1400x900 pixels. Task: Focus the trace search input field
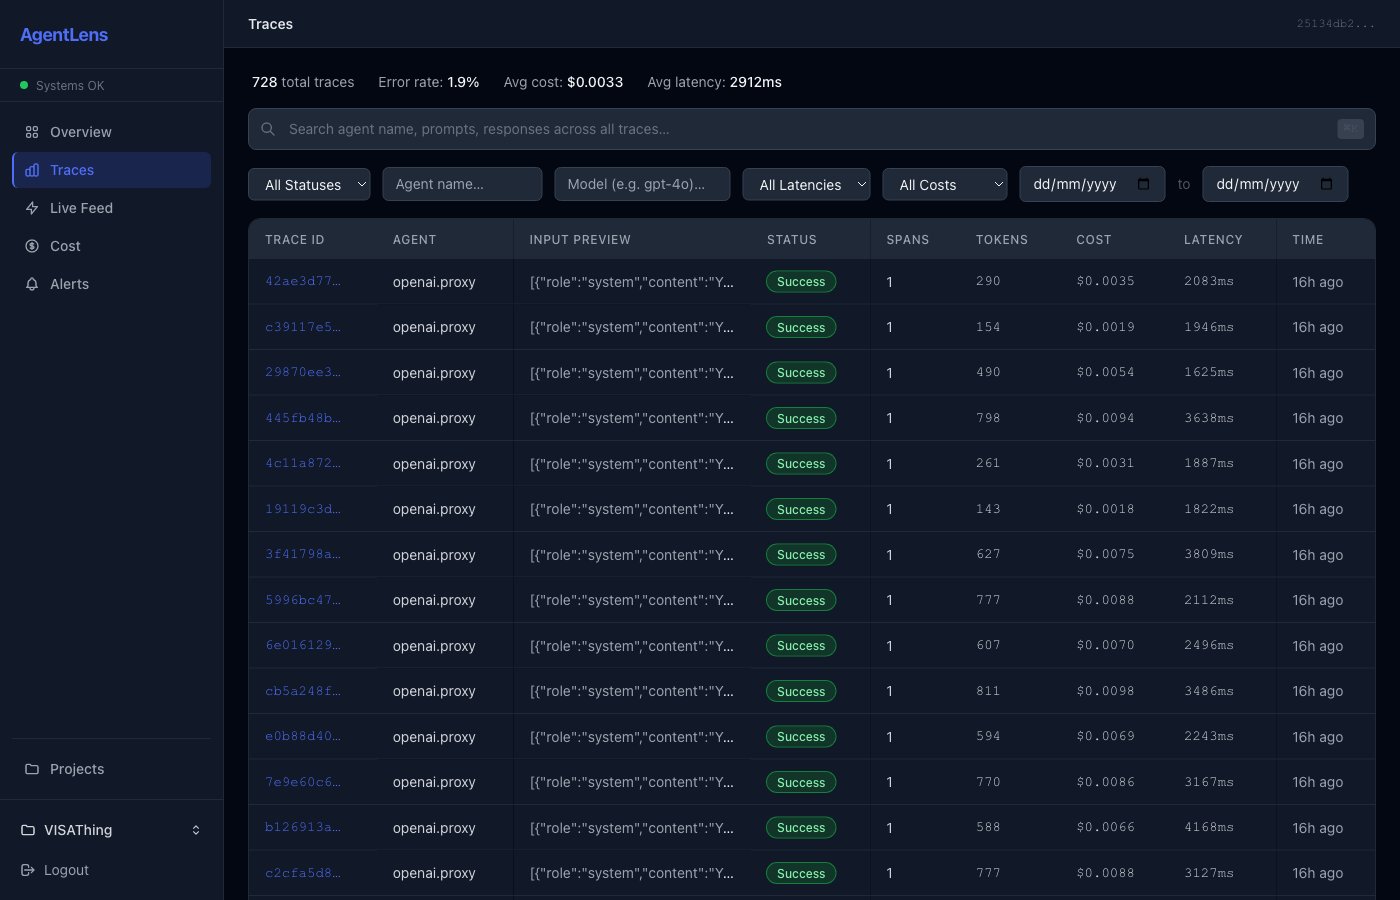[811, 129]
